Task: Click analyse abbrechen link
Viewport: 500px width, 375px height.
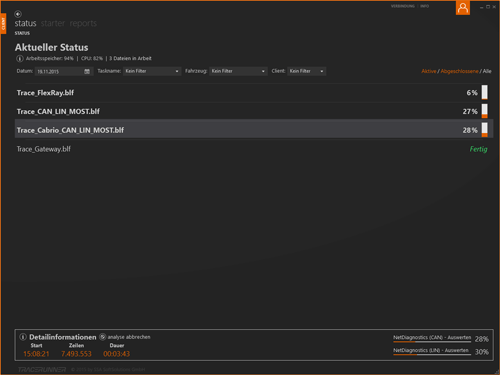Action: pos(129,337)
